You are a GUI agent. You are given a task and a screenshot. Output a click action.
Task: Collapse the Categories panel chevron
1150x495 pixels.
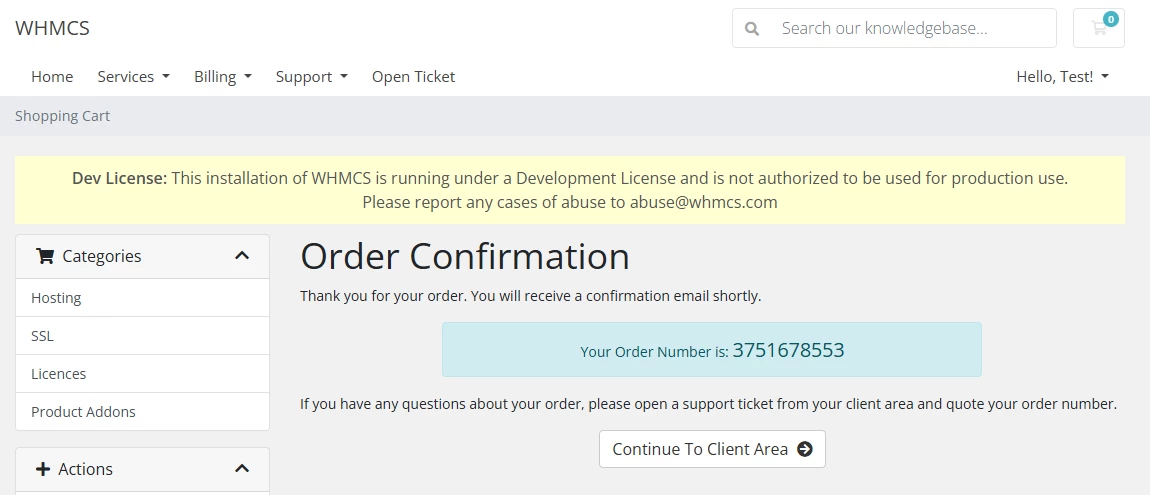pyautogui.click(x=242, y=256)
